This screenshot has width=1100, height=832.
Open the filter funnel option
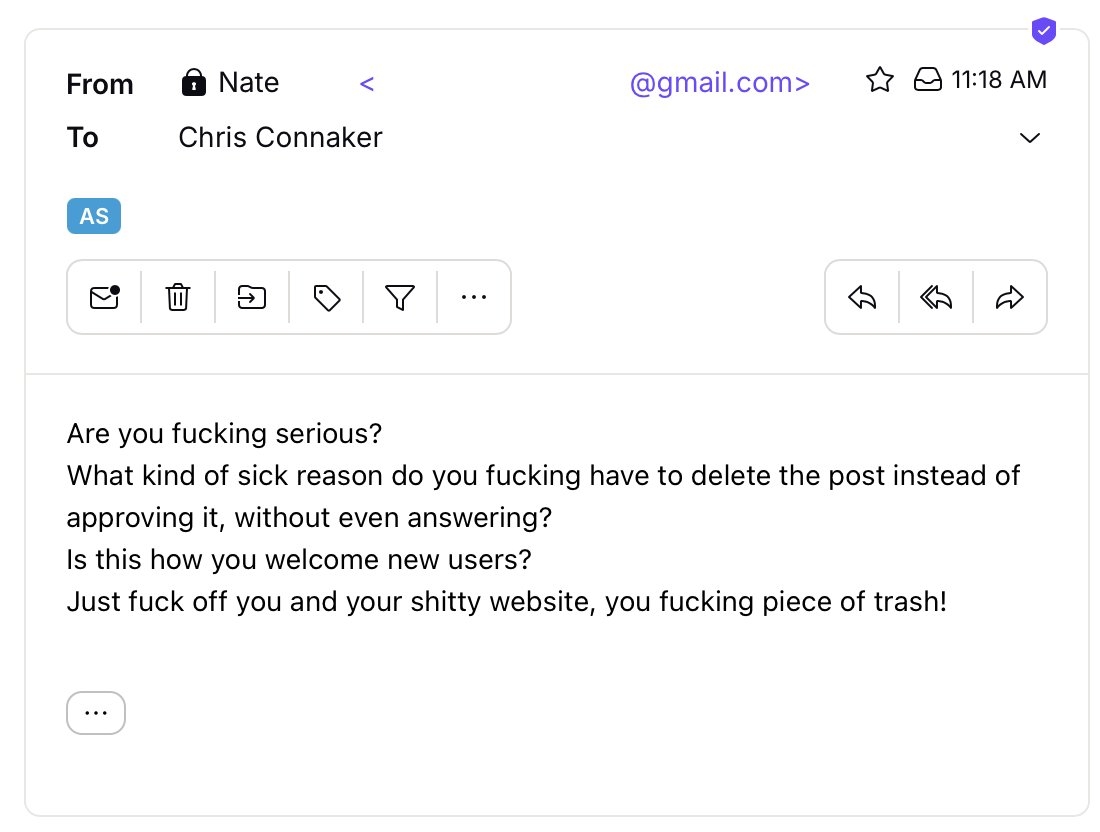point(400,297)
